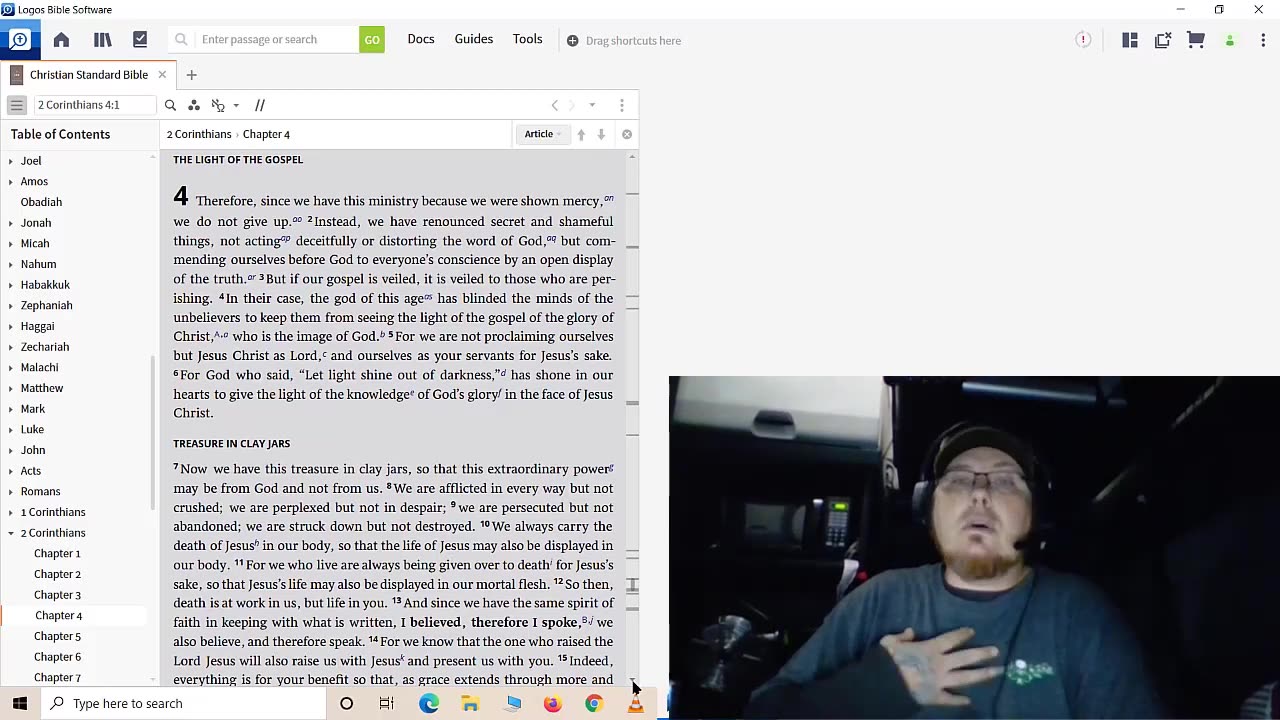Screen dimensions: 1280x720
Task: Select Chapter 6 under 2 Corinthians
Action: tap(57, 657)
